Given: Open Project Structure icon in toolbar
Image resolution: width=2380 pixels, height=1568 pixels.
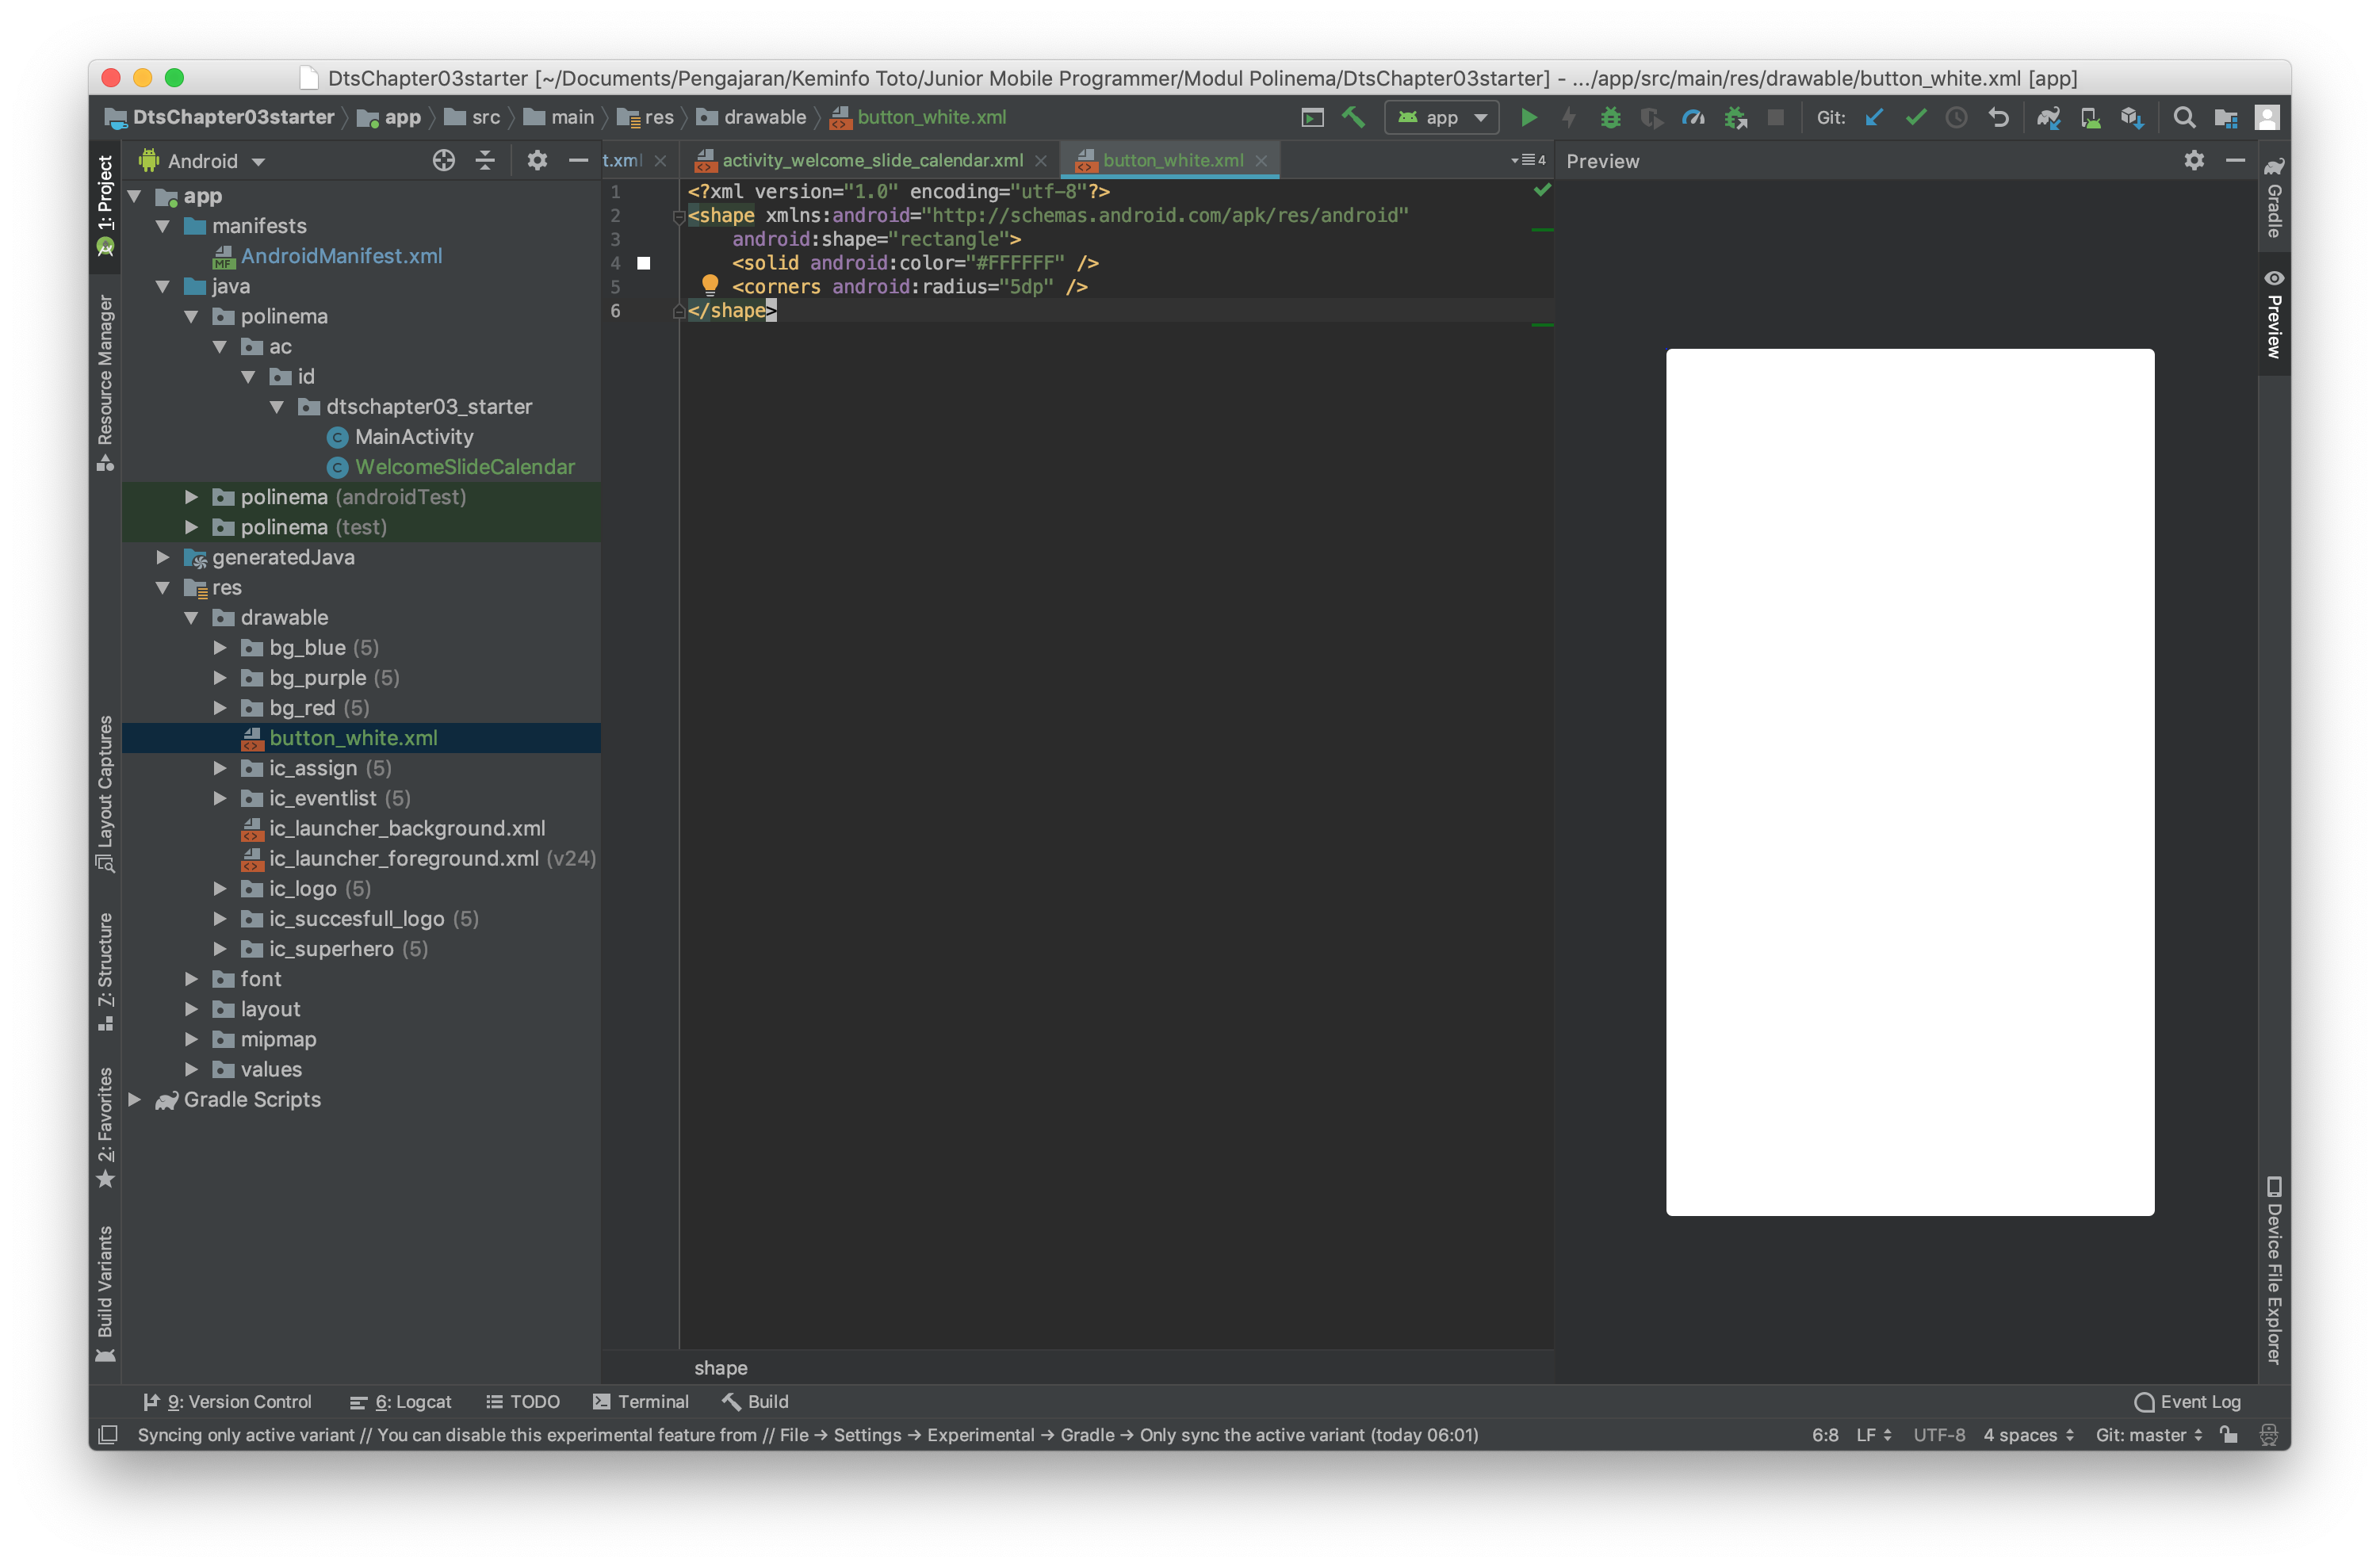Looking at the screenshot, I should (x=2226, y=118).
